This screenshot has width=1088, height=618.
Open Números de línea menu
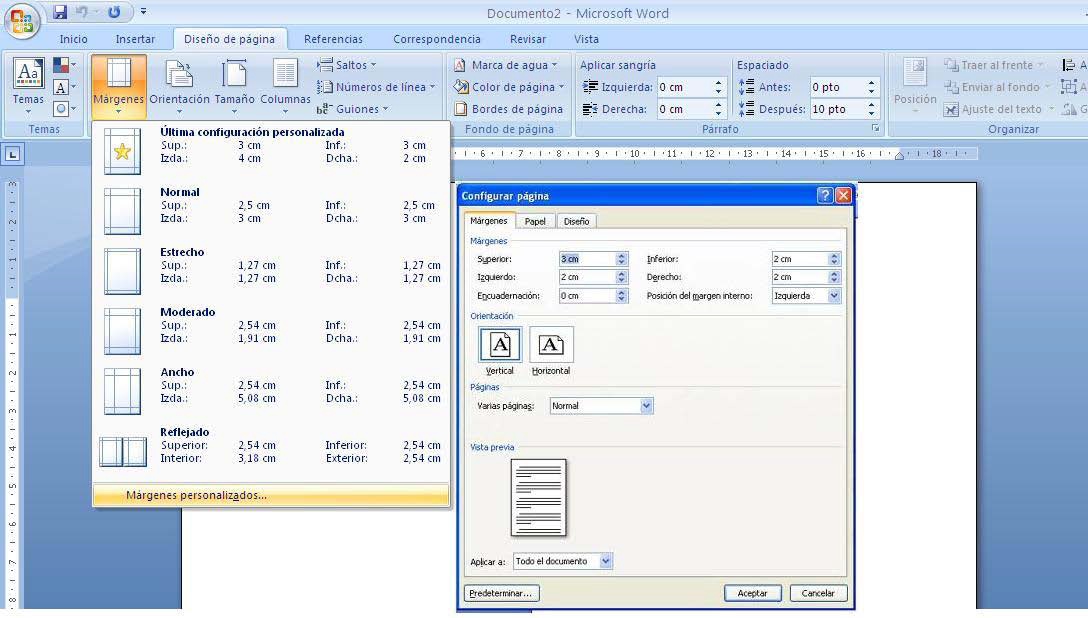click(376, 87)
